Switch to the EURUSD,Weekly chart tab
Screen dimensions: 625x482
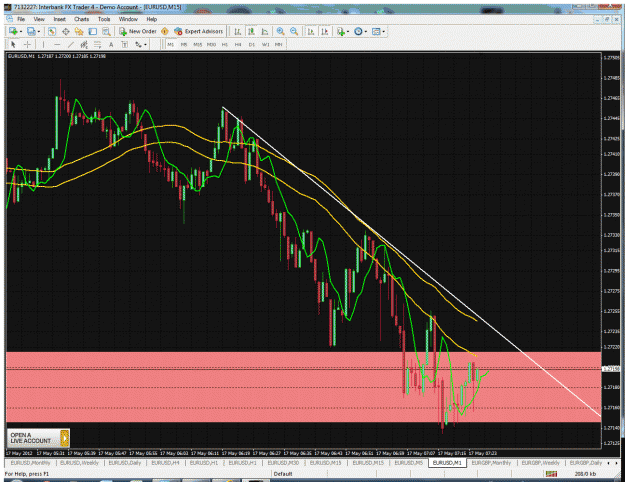tap(79, 463)
